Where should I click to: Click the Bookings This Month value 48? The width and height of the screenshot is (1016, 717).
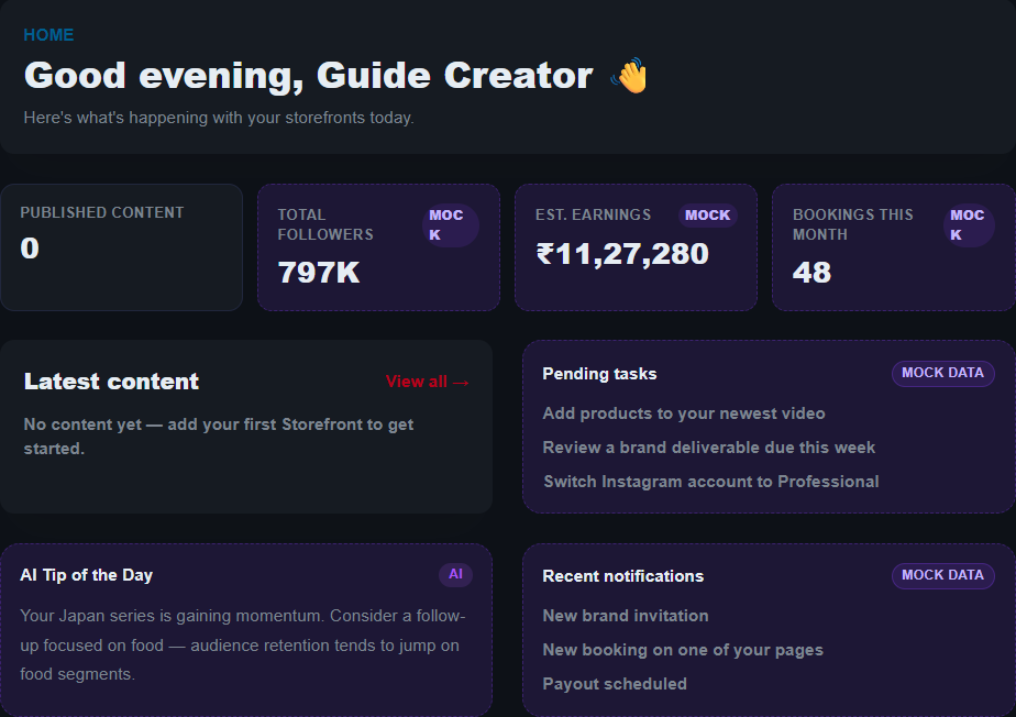coord(812,273)
